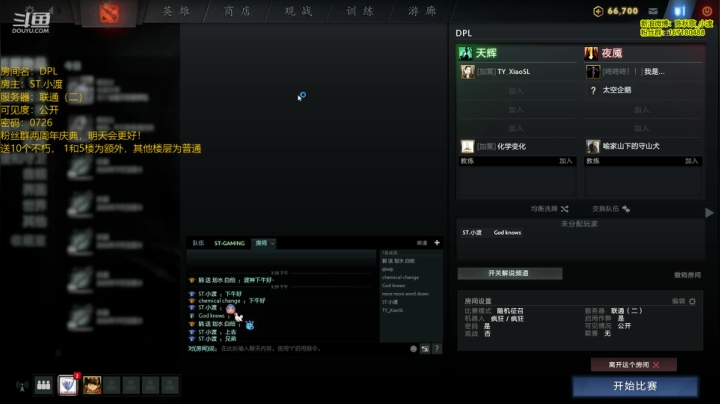Click the 夜魇 Dire team emblem
This screenshot has height=404, width=720.
(591, 53)
